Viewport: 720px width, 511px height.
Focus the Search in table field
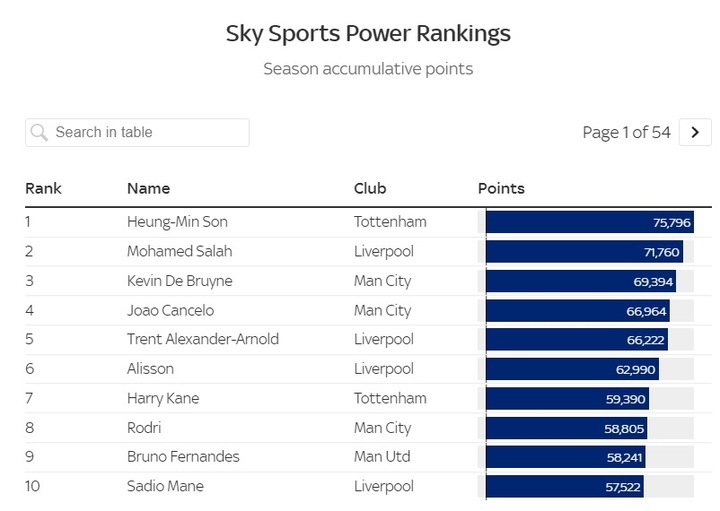pos(137,133)
